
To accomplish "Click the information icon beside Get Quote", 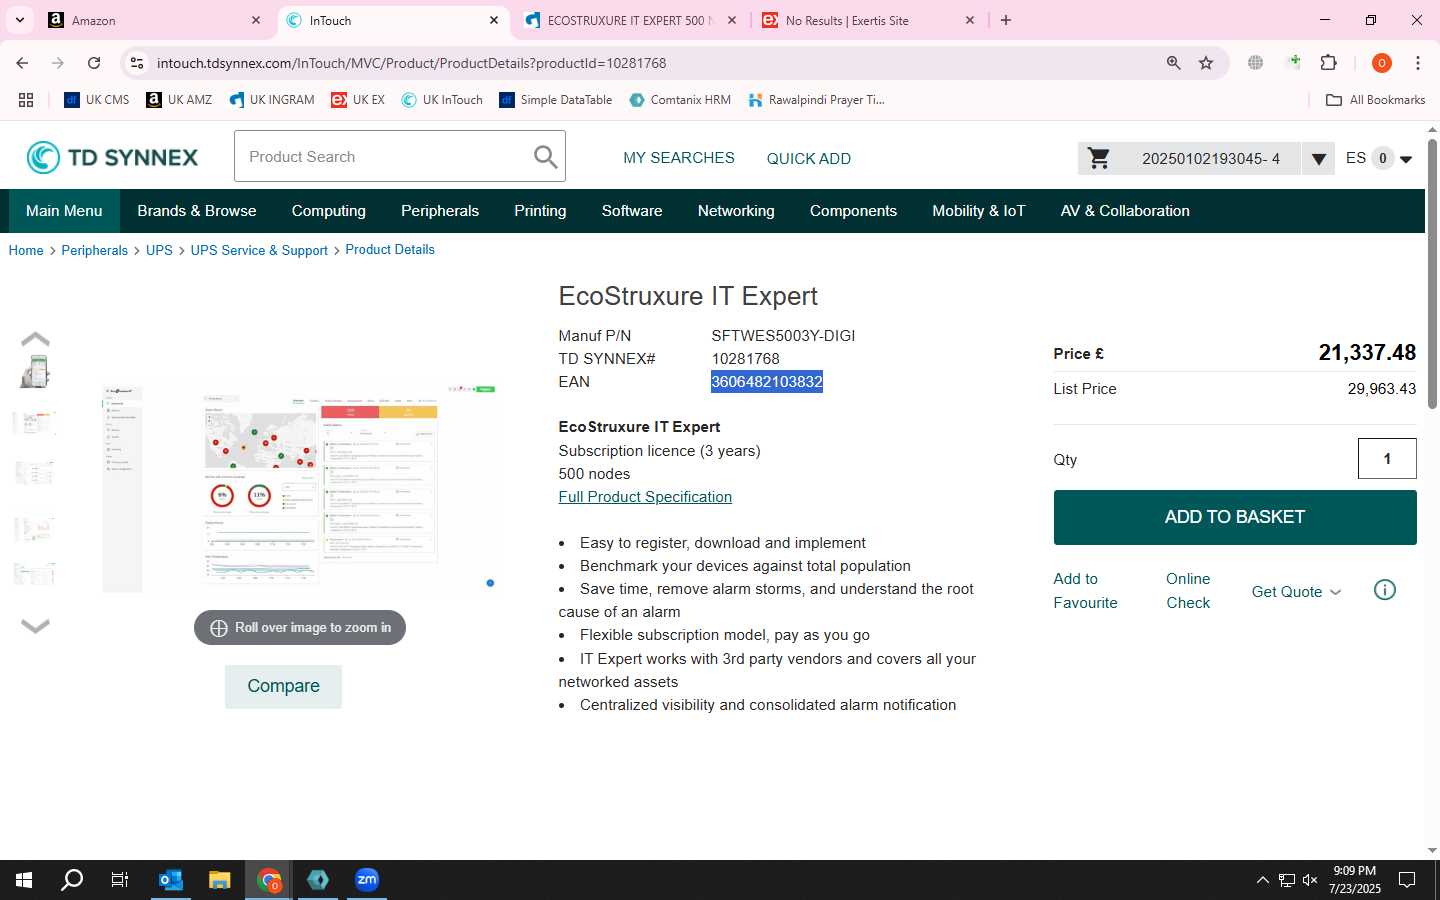I will coord(1385,590).
